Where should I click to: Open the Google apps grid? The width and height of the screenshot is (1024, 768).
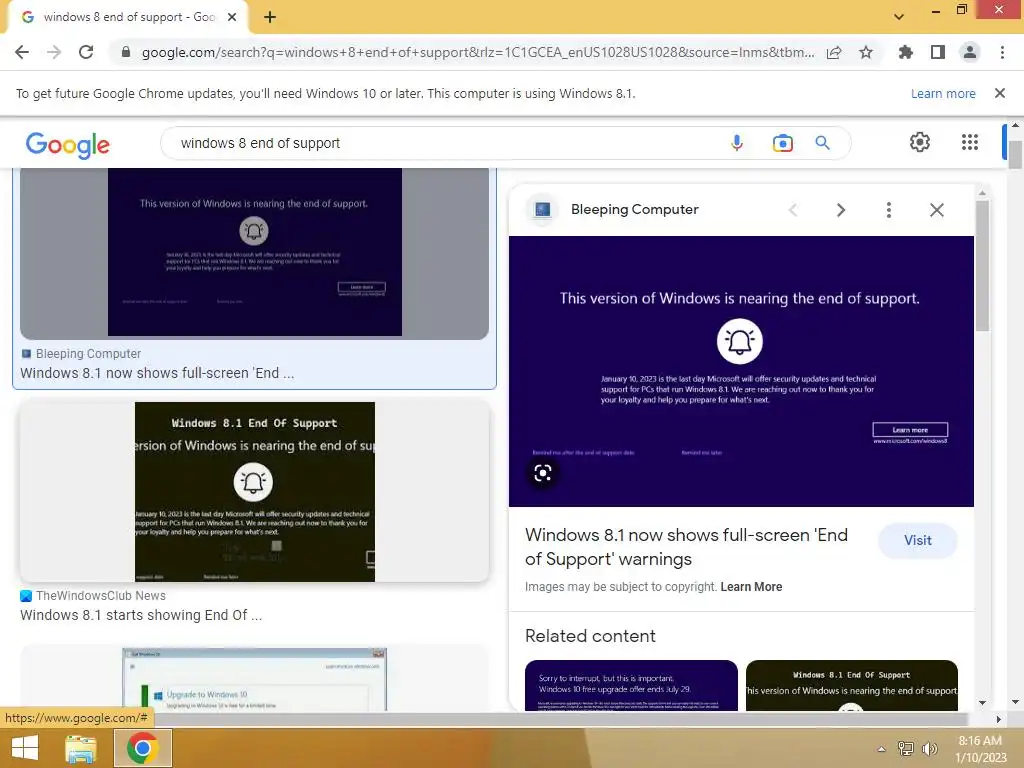(970, 142)
